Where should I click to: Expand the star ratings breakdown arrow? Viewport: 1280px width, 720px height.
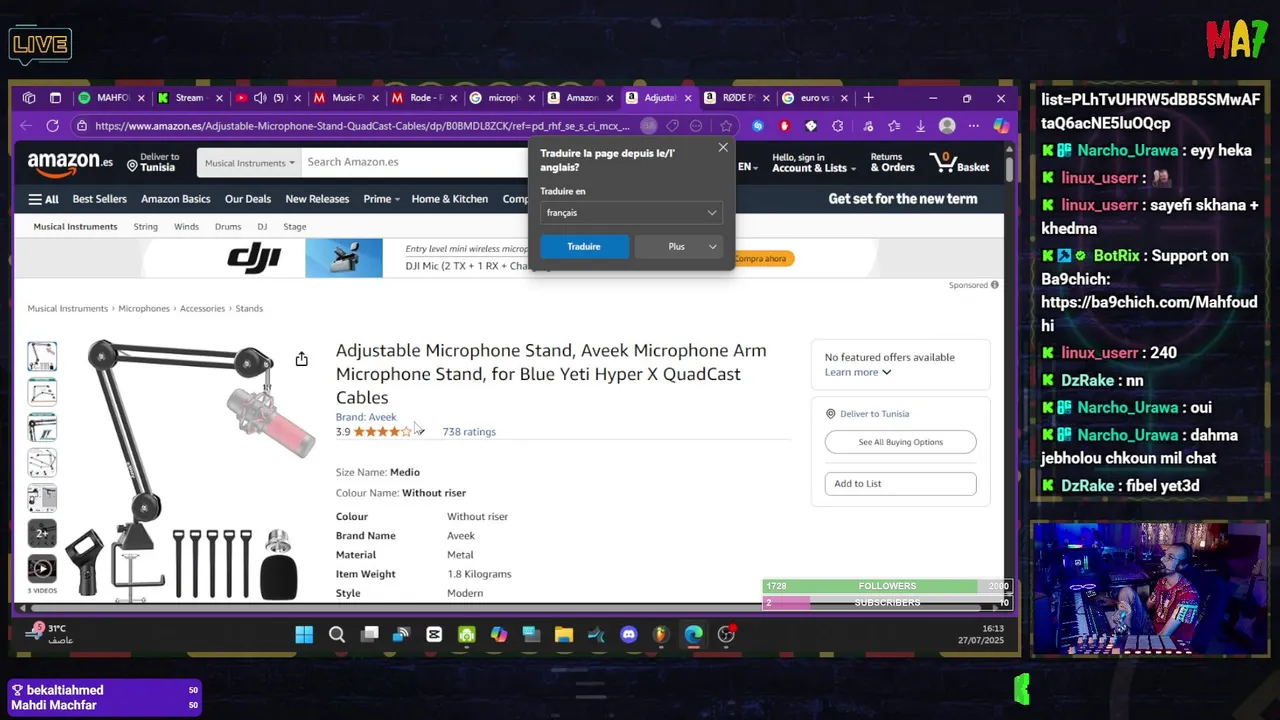pos(420,432)
